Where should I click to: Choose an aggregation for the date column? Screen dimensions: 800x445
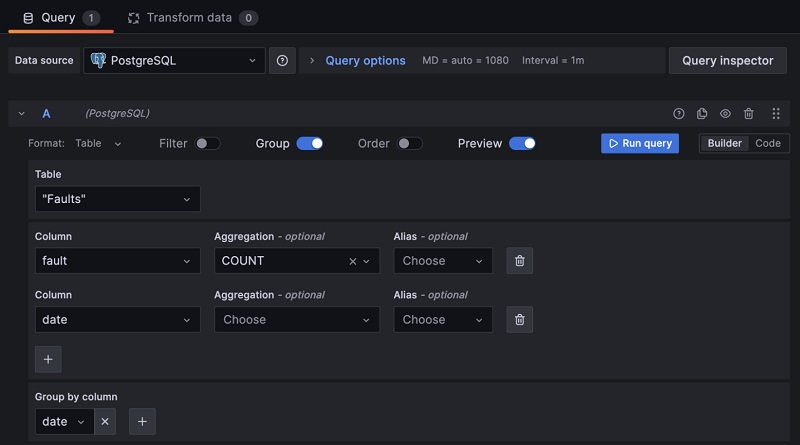297,319
